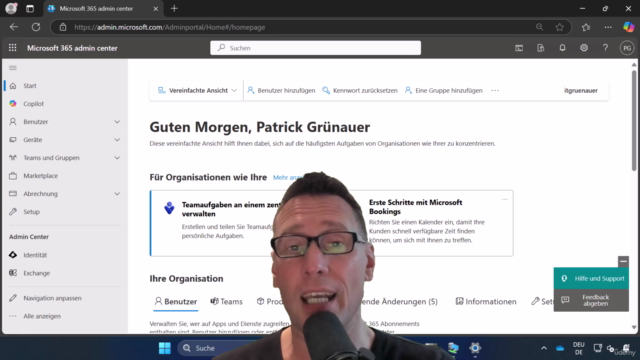Open browser settings and more ellipsis

pos(608,27)
